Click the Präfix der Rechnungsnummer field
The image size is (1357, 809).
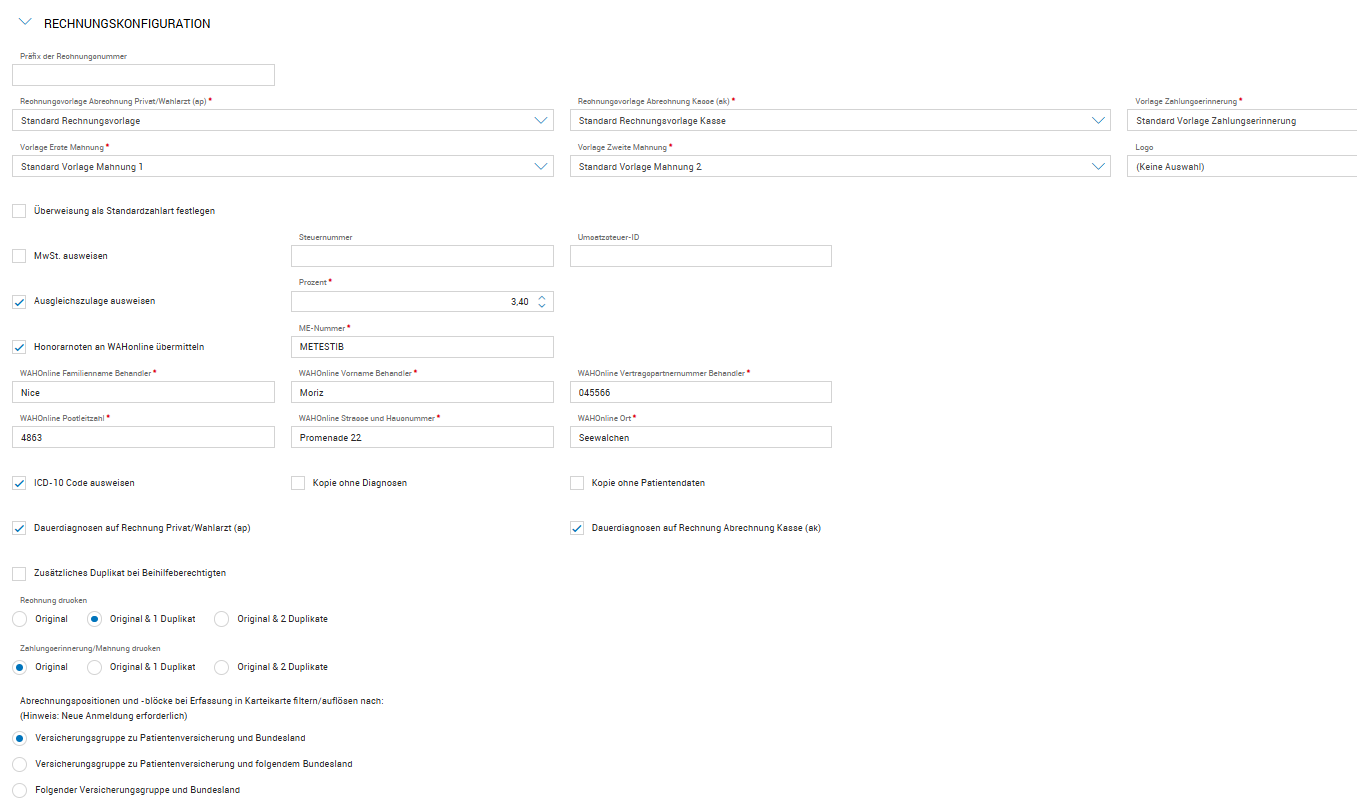[143, 75]
